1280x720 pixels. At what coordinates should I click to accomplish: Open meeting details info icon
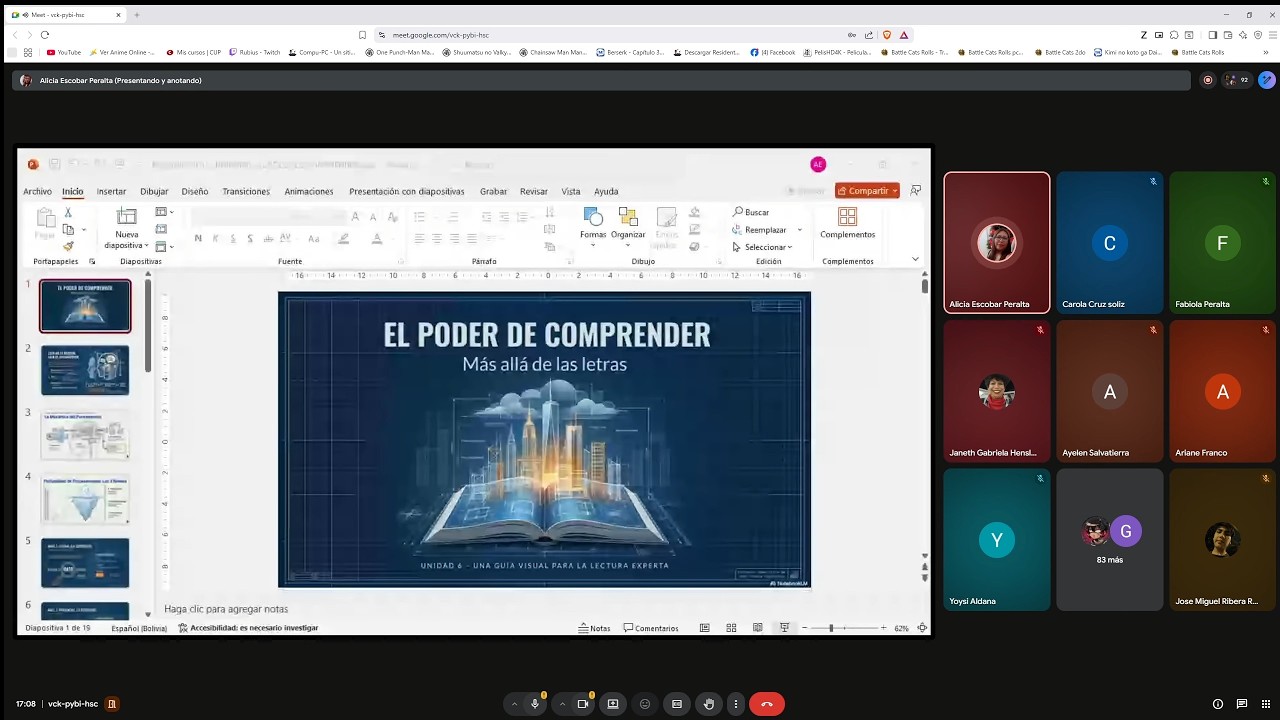(1217, 704)
